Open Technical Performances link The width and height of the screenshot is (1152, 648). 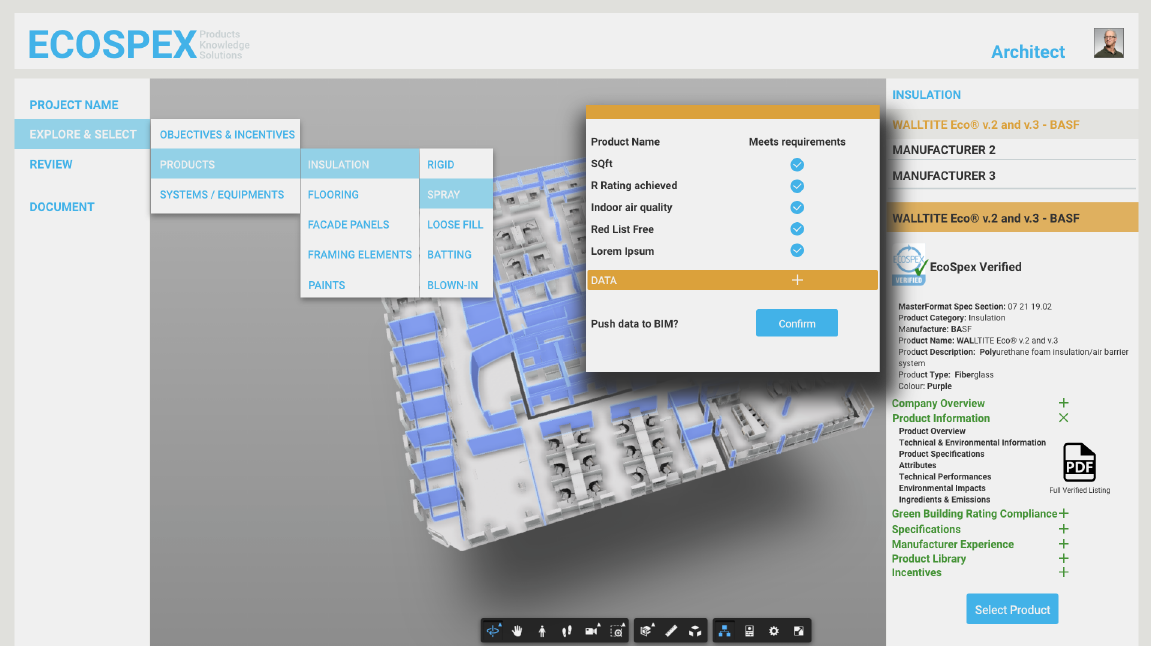[x=945, y=477]
